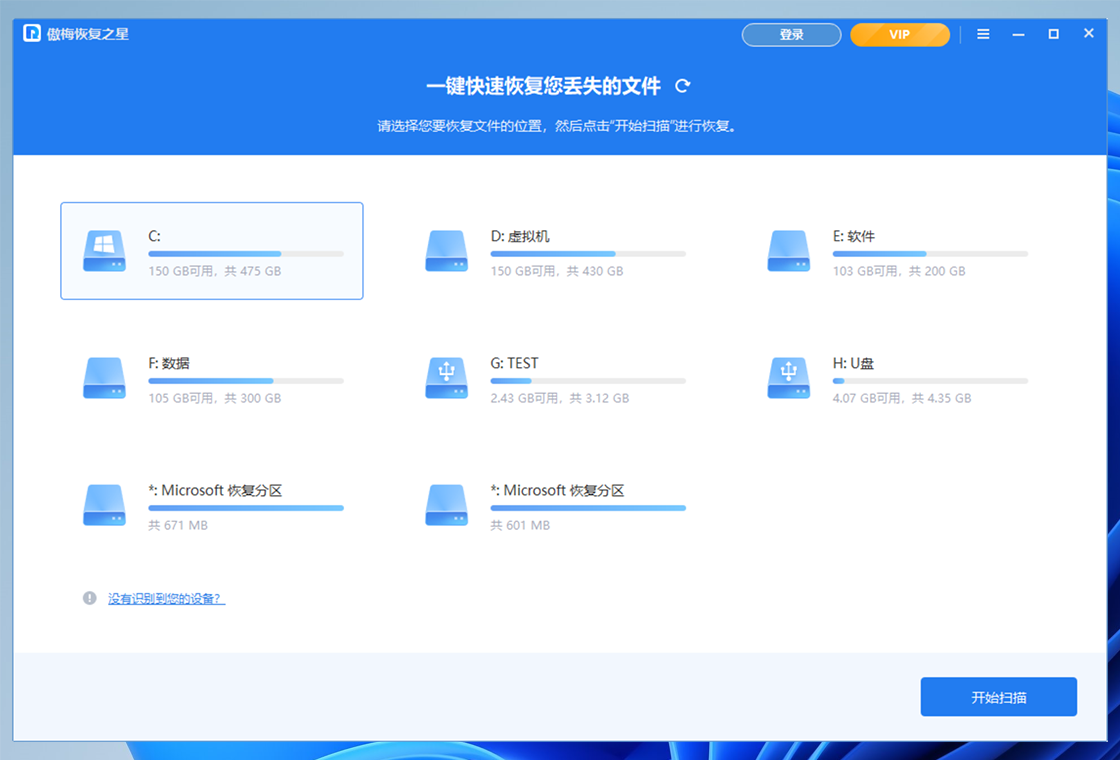The image size is (1120, 760).
Task: Click the G: TEST label
Action: (x=514, y=364)
